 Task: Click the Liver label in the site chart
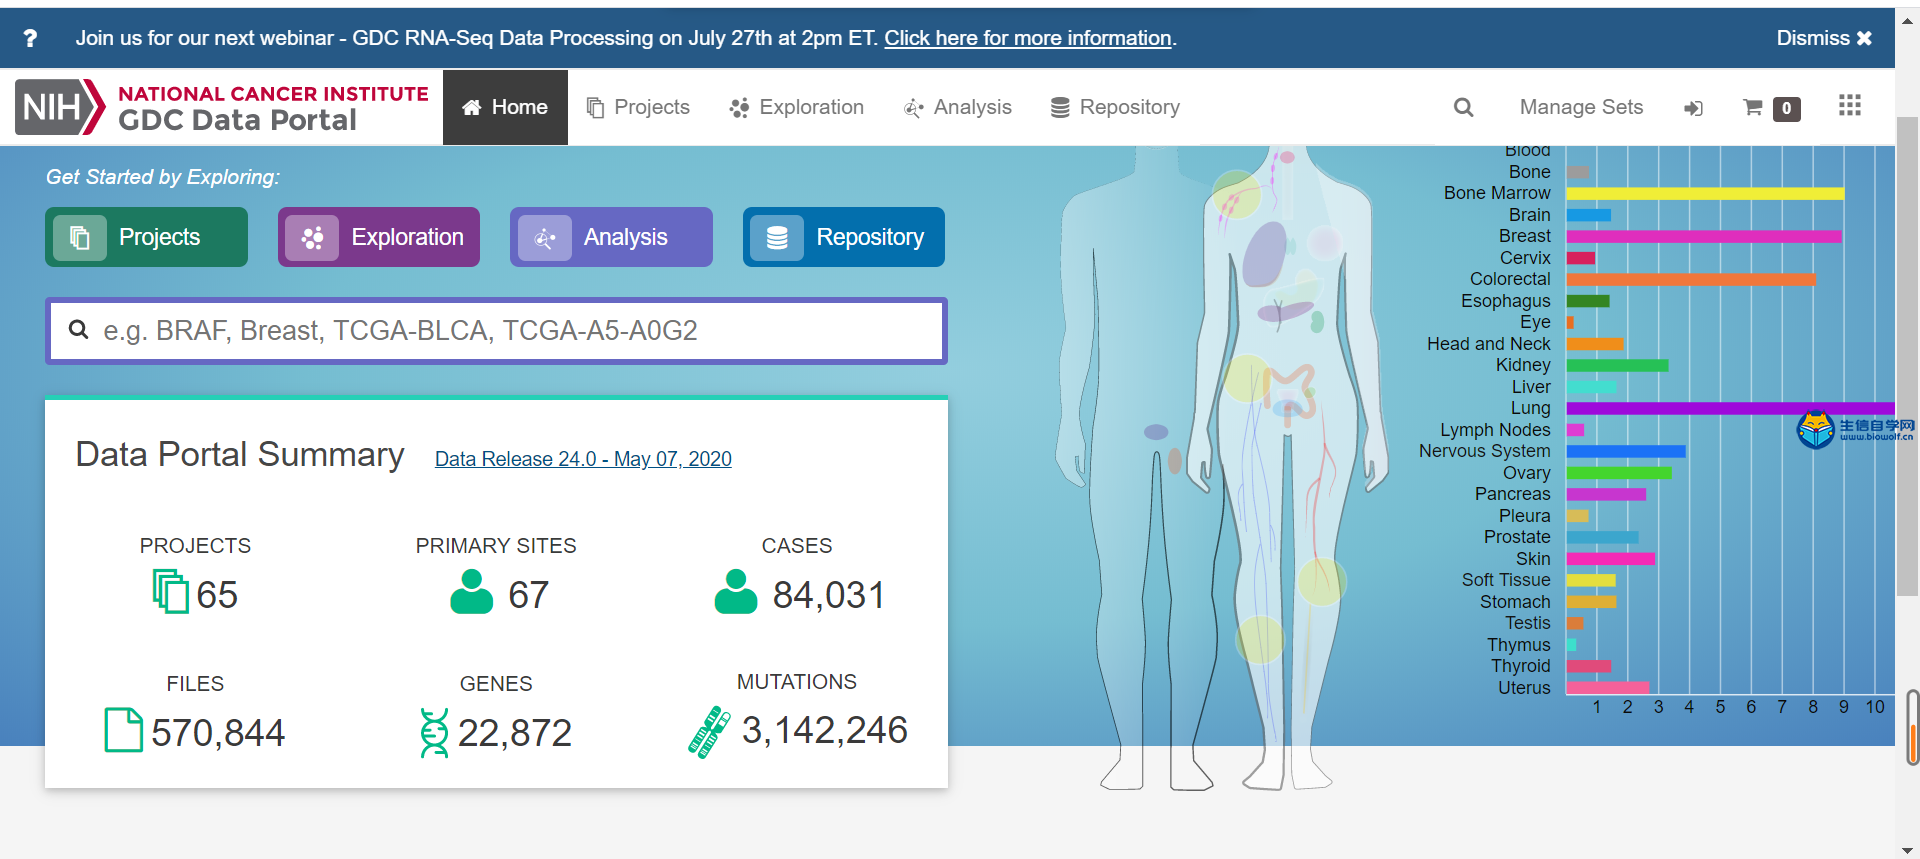tap(1531, 387)
